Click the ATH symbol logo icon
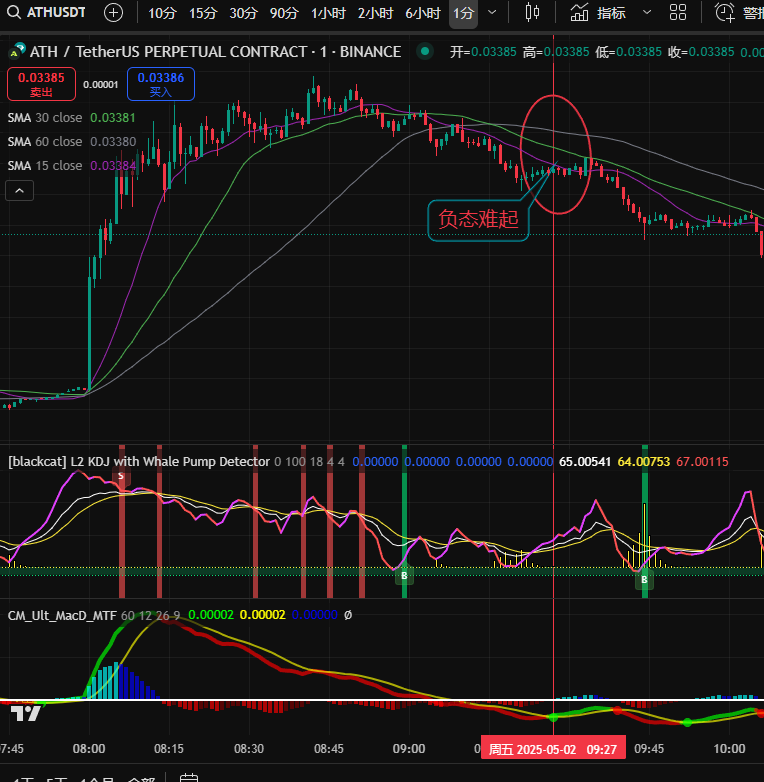 point(17,51)
